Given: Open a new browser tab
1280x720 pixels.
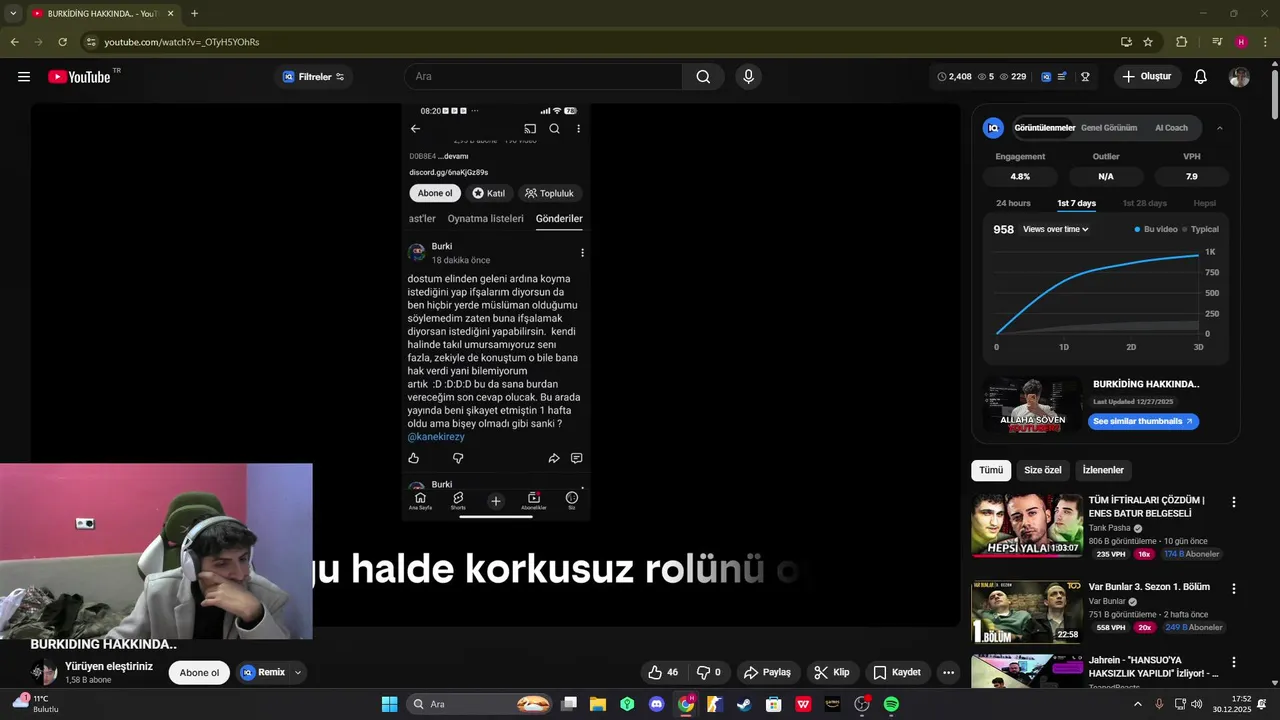Looking at the screenshot, I should pos(194,13).
